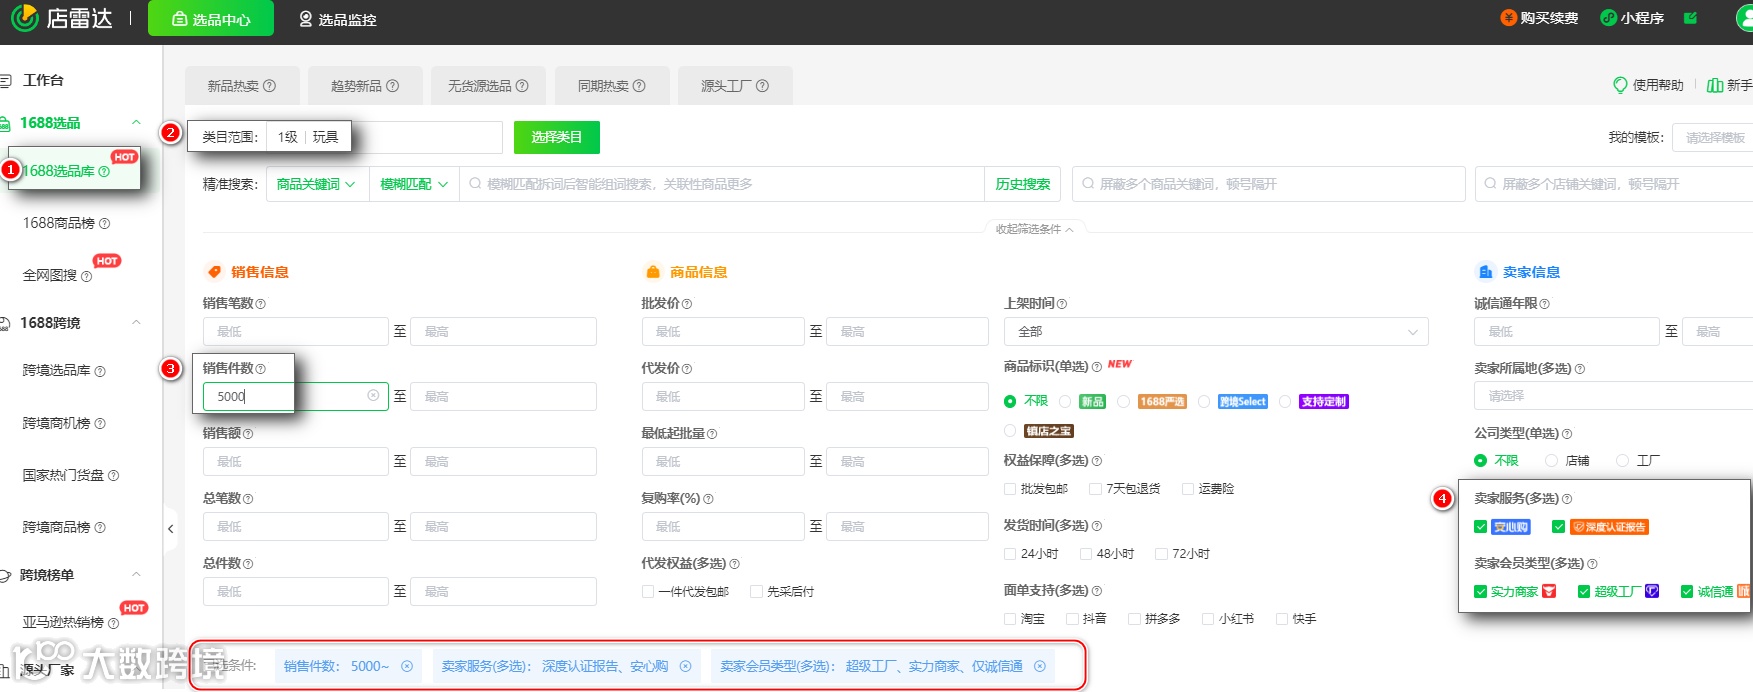Viewport: 1753px width, 692px height.
Task: Check the 先采后付 checkbox
Action: (756, 592)
